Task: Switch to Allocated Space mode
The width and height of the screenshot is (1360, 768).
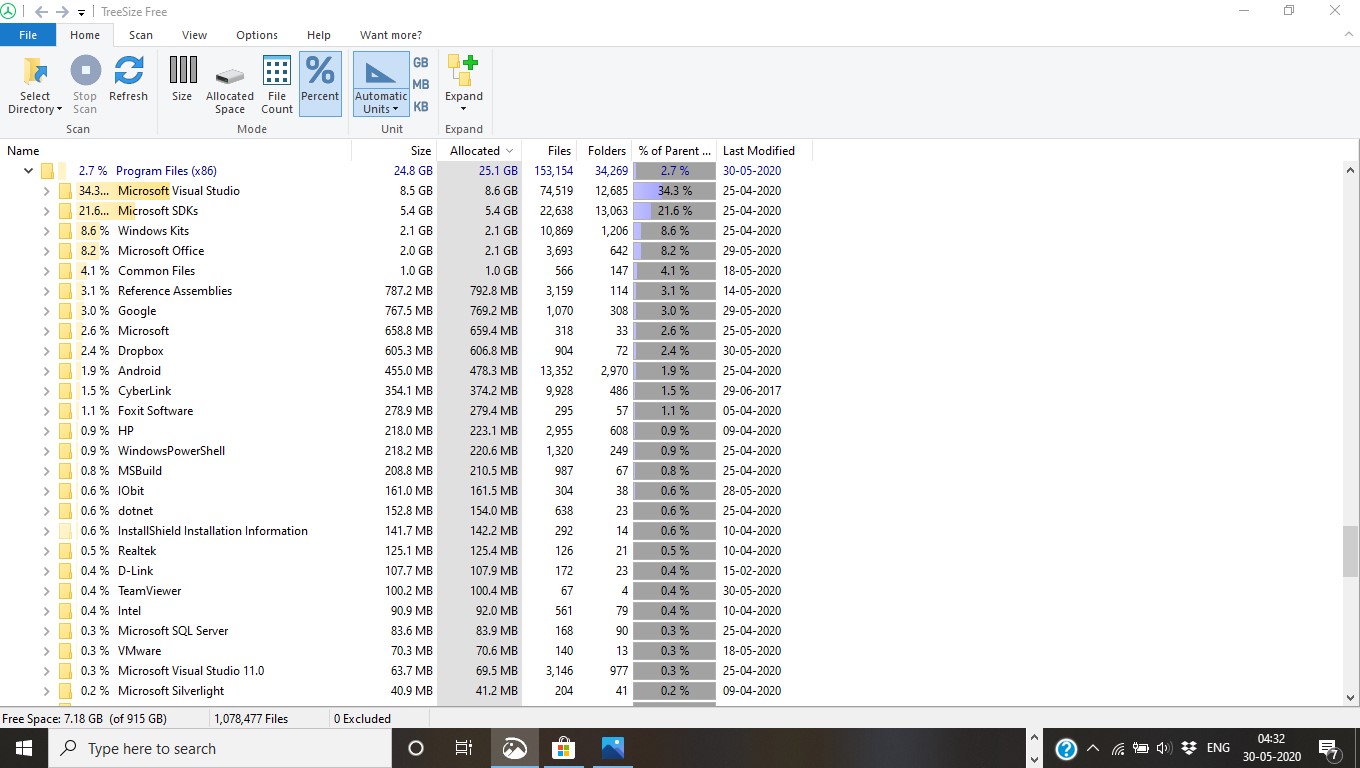Action: pos(230,78)
